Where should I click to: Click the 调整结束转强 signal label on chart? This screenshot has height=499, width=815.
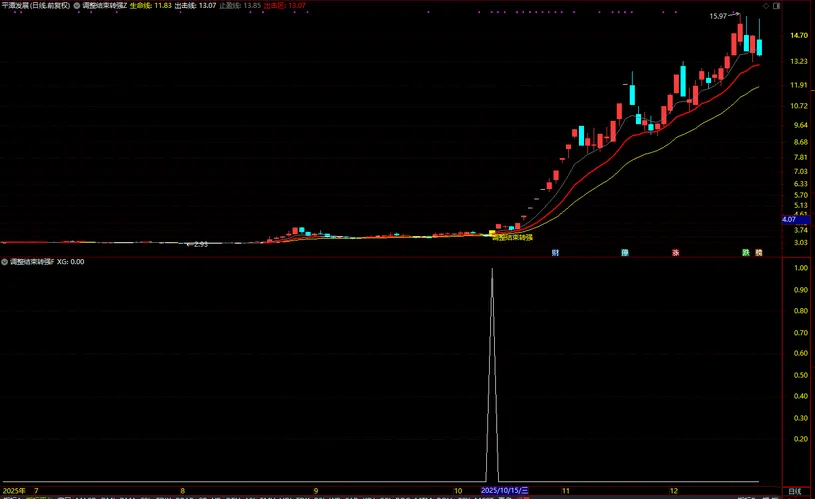click(x=512, y=238)
